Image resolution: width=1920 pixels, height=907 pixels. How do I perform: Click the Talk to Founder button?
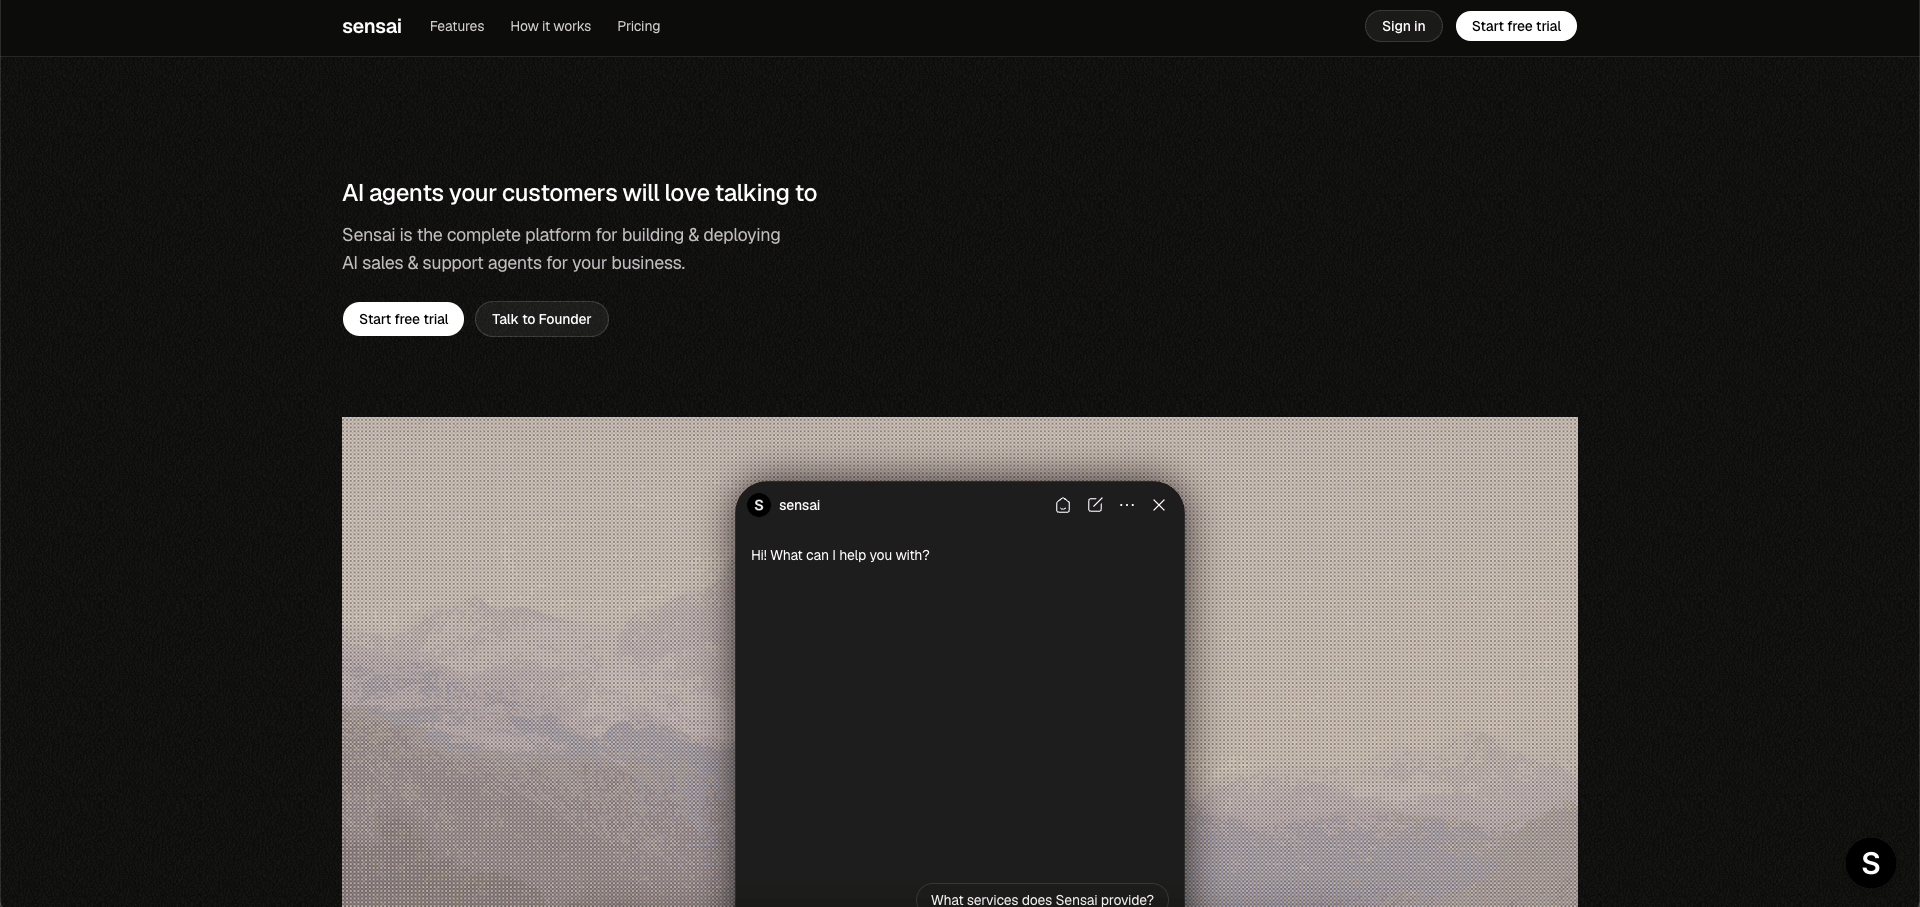click(541, 319)
